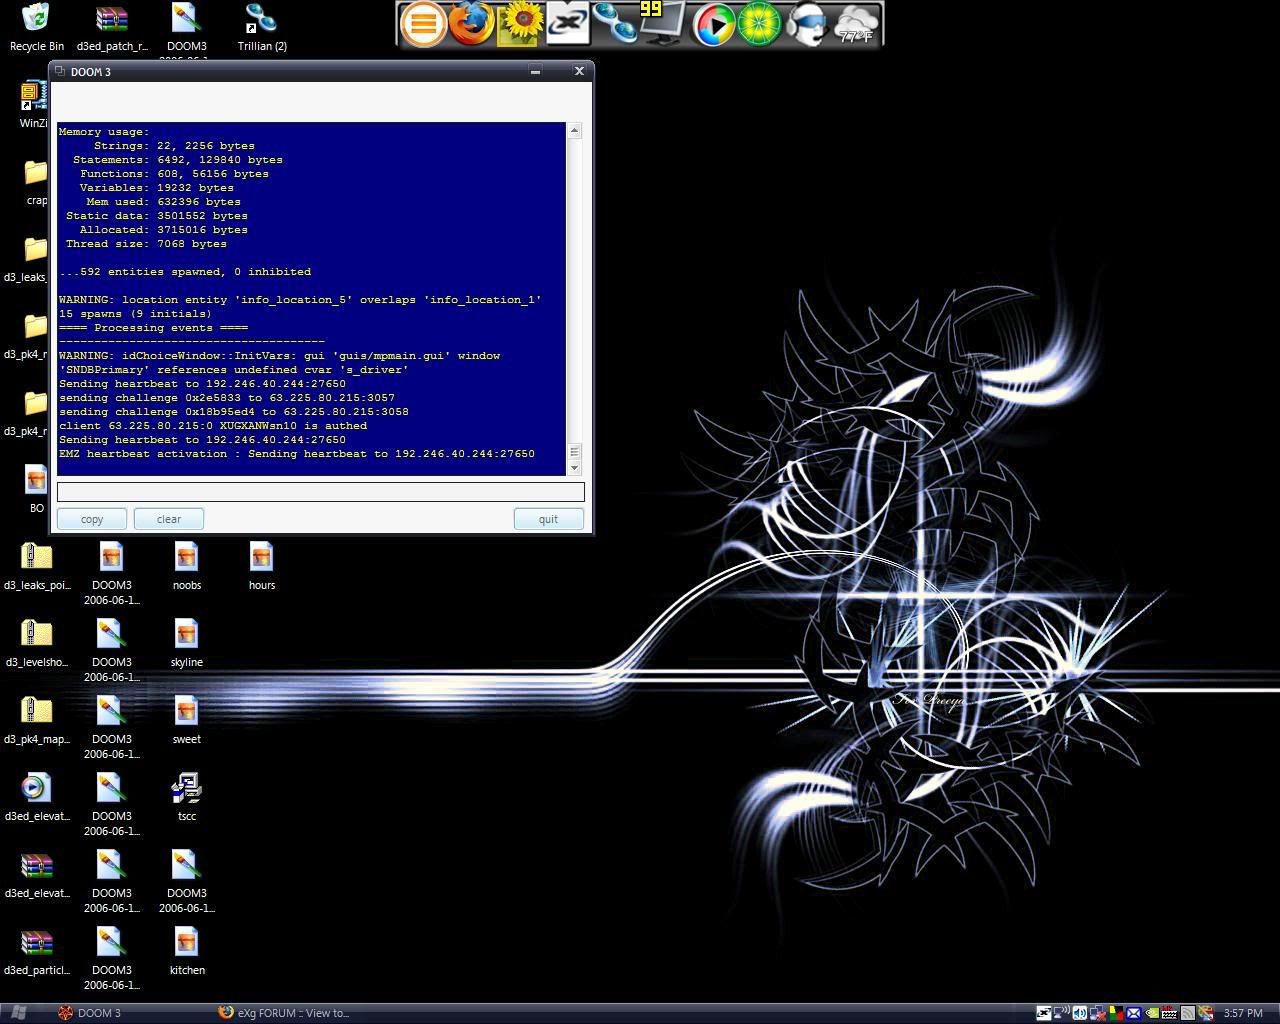Click the clock showing 3:57 PM
The height and width of the screenshot is (1024, 1280).
1243,1013
